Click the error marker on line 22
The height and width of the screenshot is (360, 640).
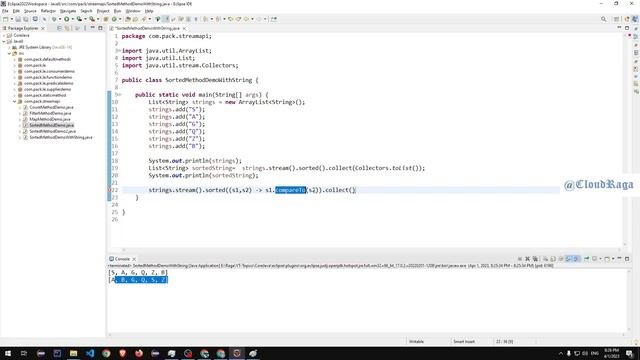pos(109,190)
